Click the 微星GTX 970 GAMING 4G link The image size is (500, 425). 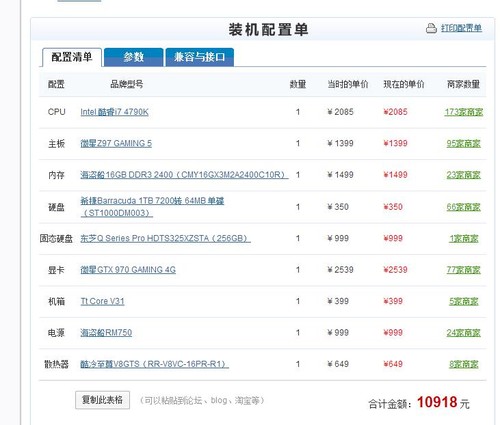[128, 270]
